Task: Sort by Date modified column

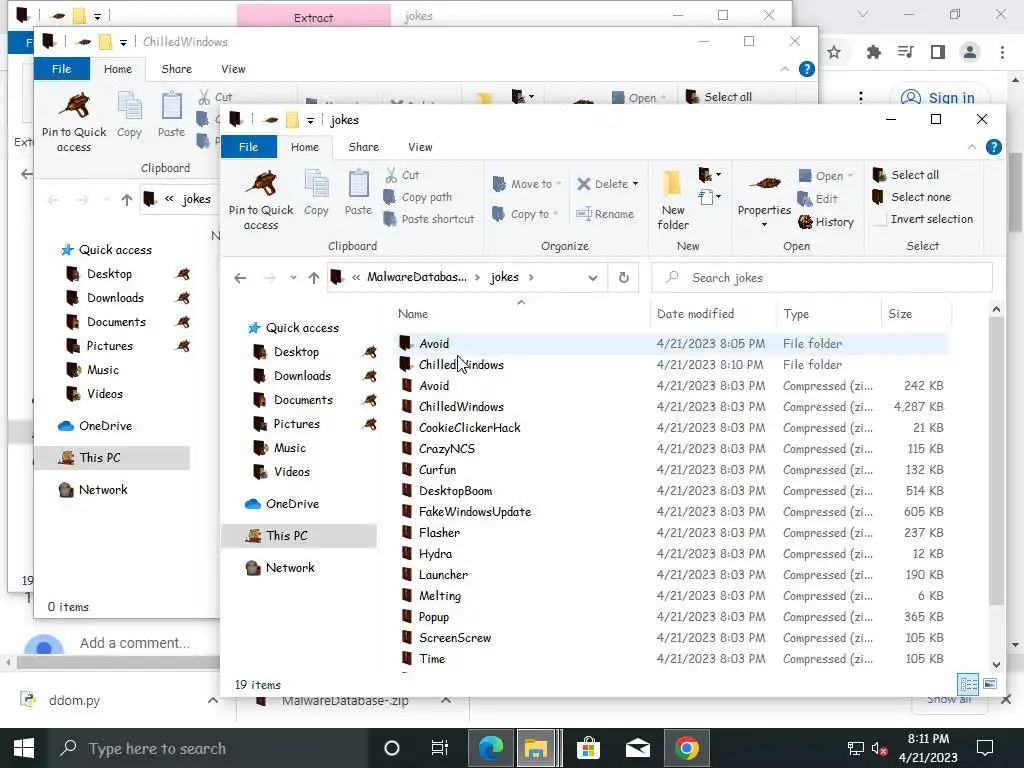Action: [x=696, y=314]
